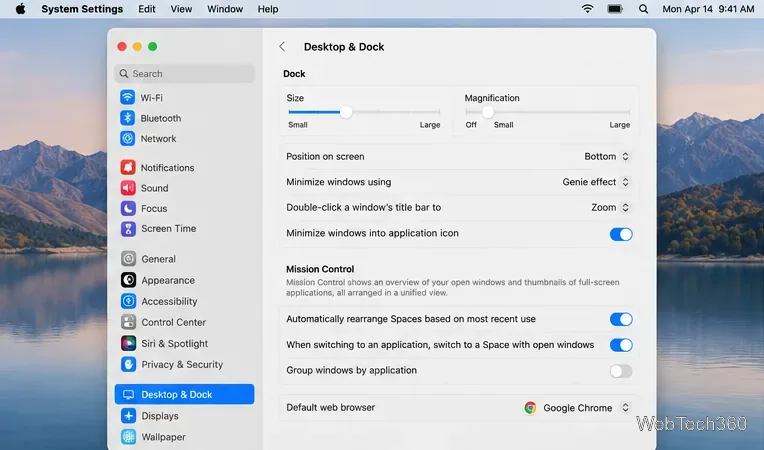
Task: Click the General gear icon
Action: 129,259
